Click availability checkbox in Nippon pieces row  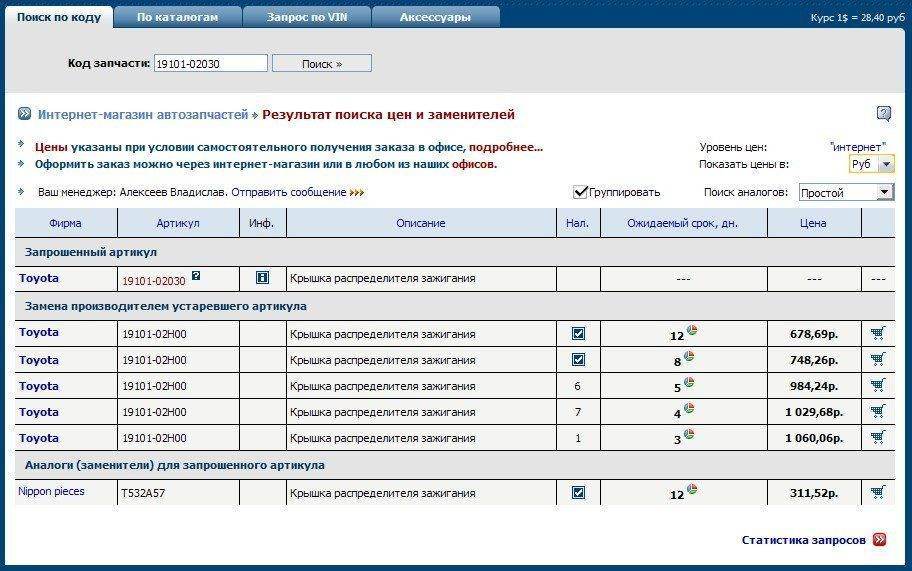(x=578, y=492)
